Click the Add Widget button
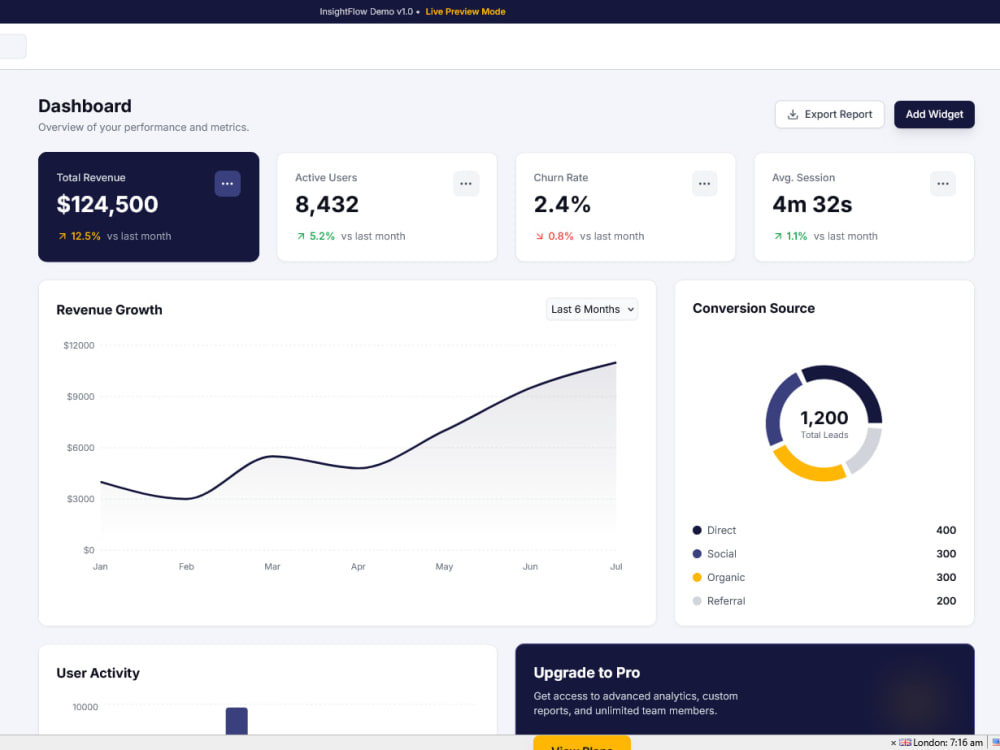 934,114
